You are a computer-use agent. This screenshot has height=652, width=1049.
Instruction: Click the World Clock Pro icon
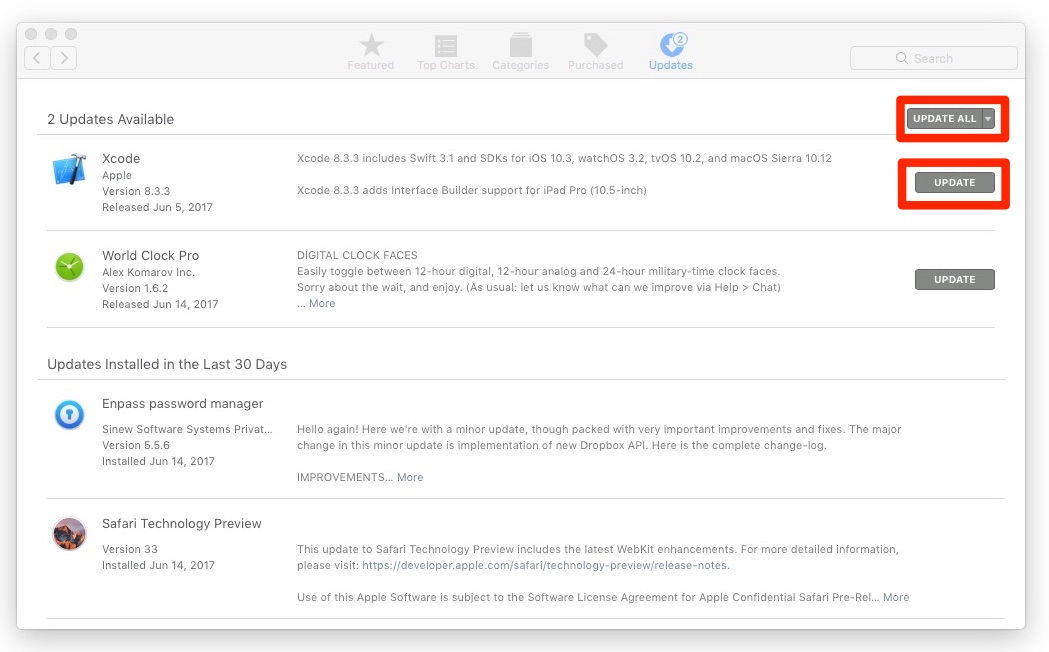coord(69,266)
